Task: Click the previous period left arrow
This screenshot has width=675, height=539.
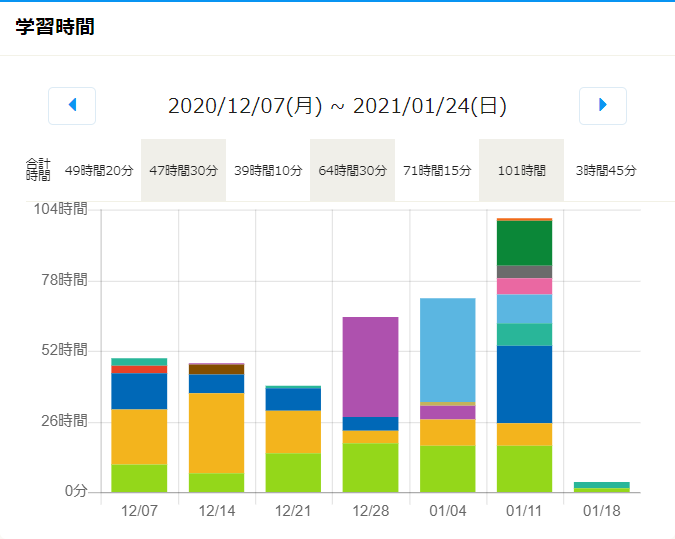Action: [x=72, y=105]
